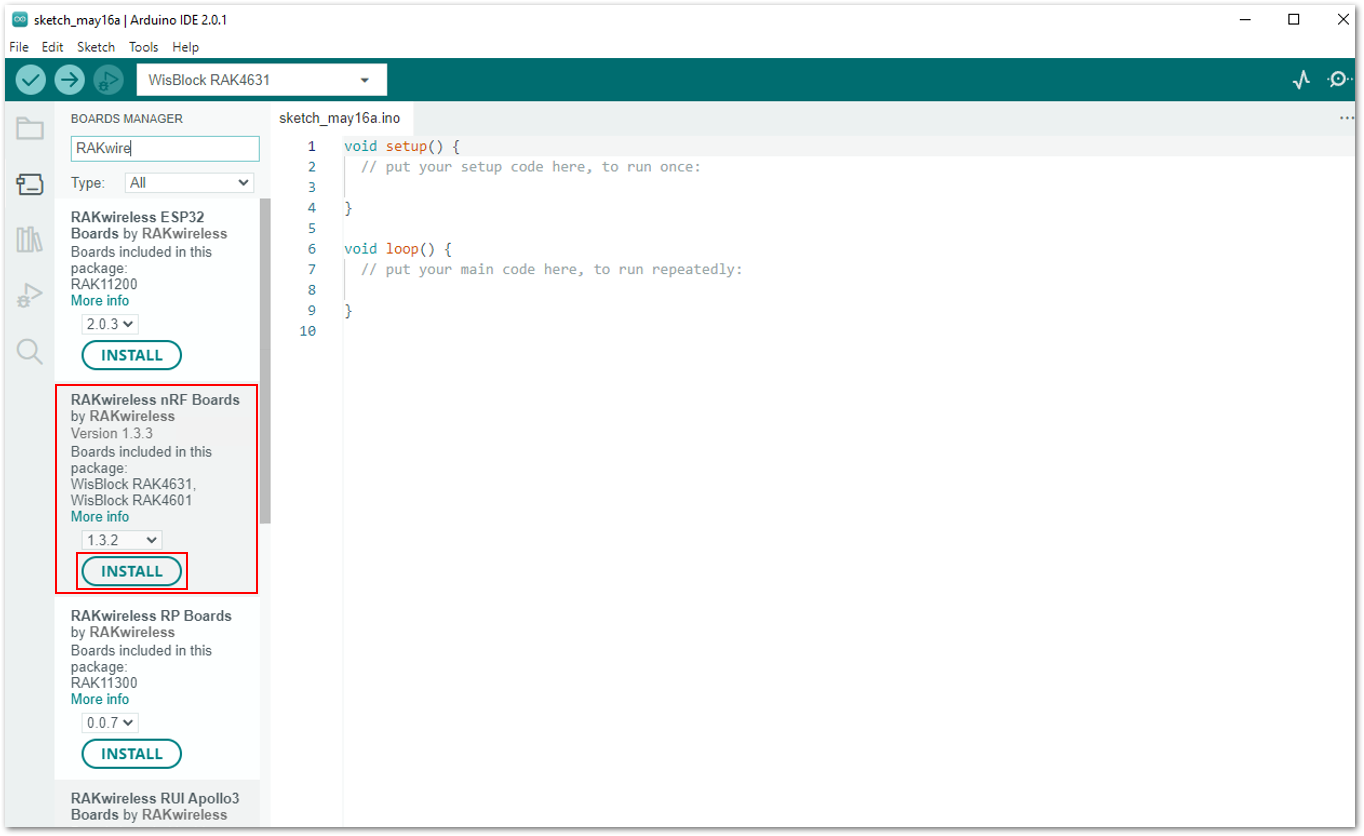Maximize the Arduino IDE window
The width and height of the screenshot is (1364, 836).
pyautogui.click(x=1293, y=19)
